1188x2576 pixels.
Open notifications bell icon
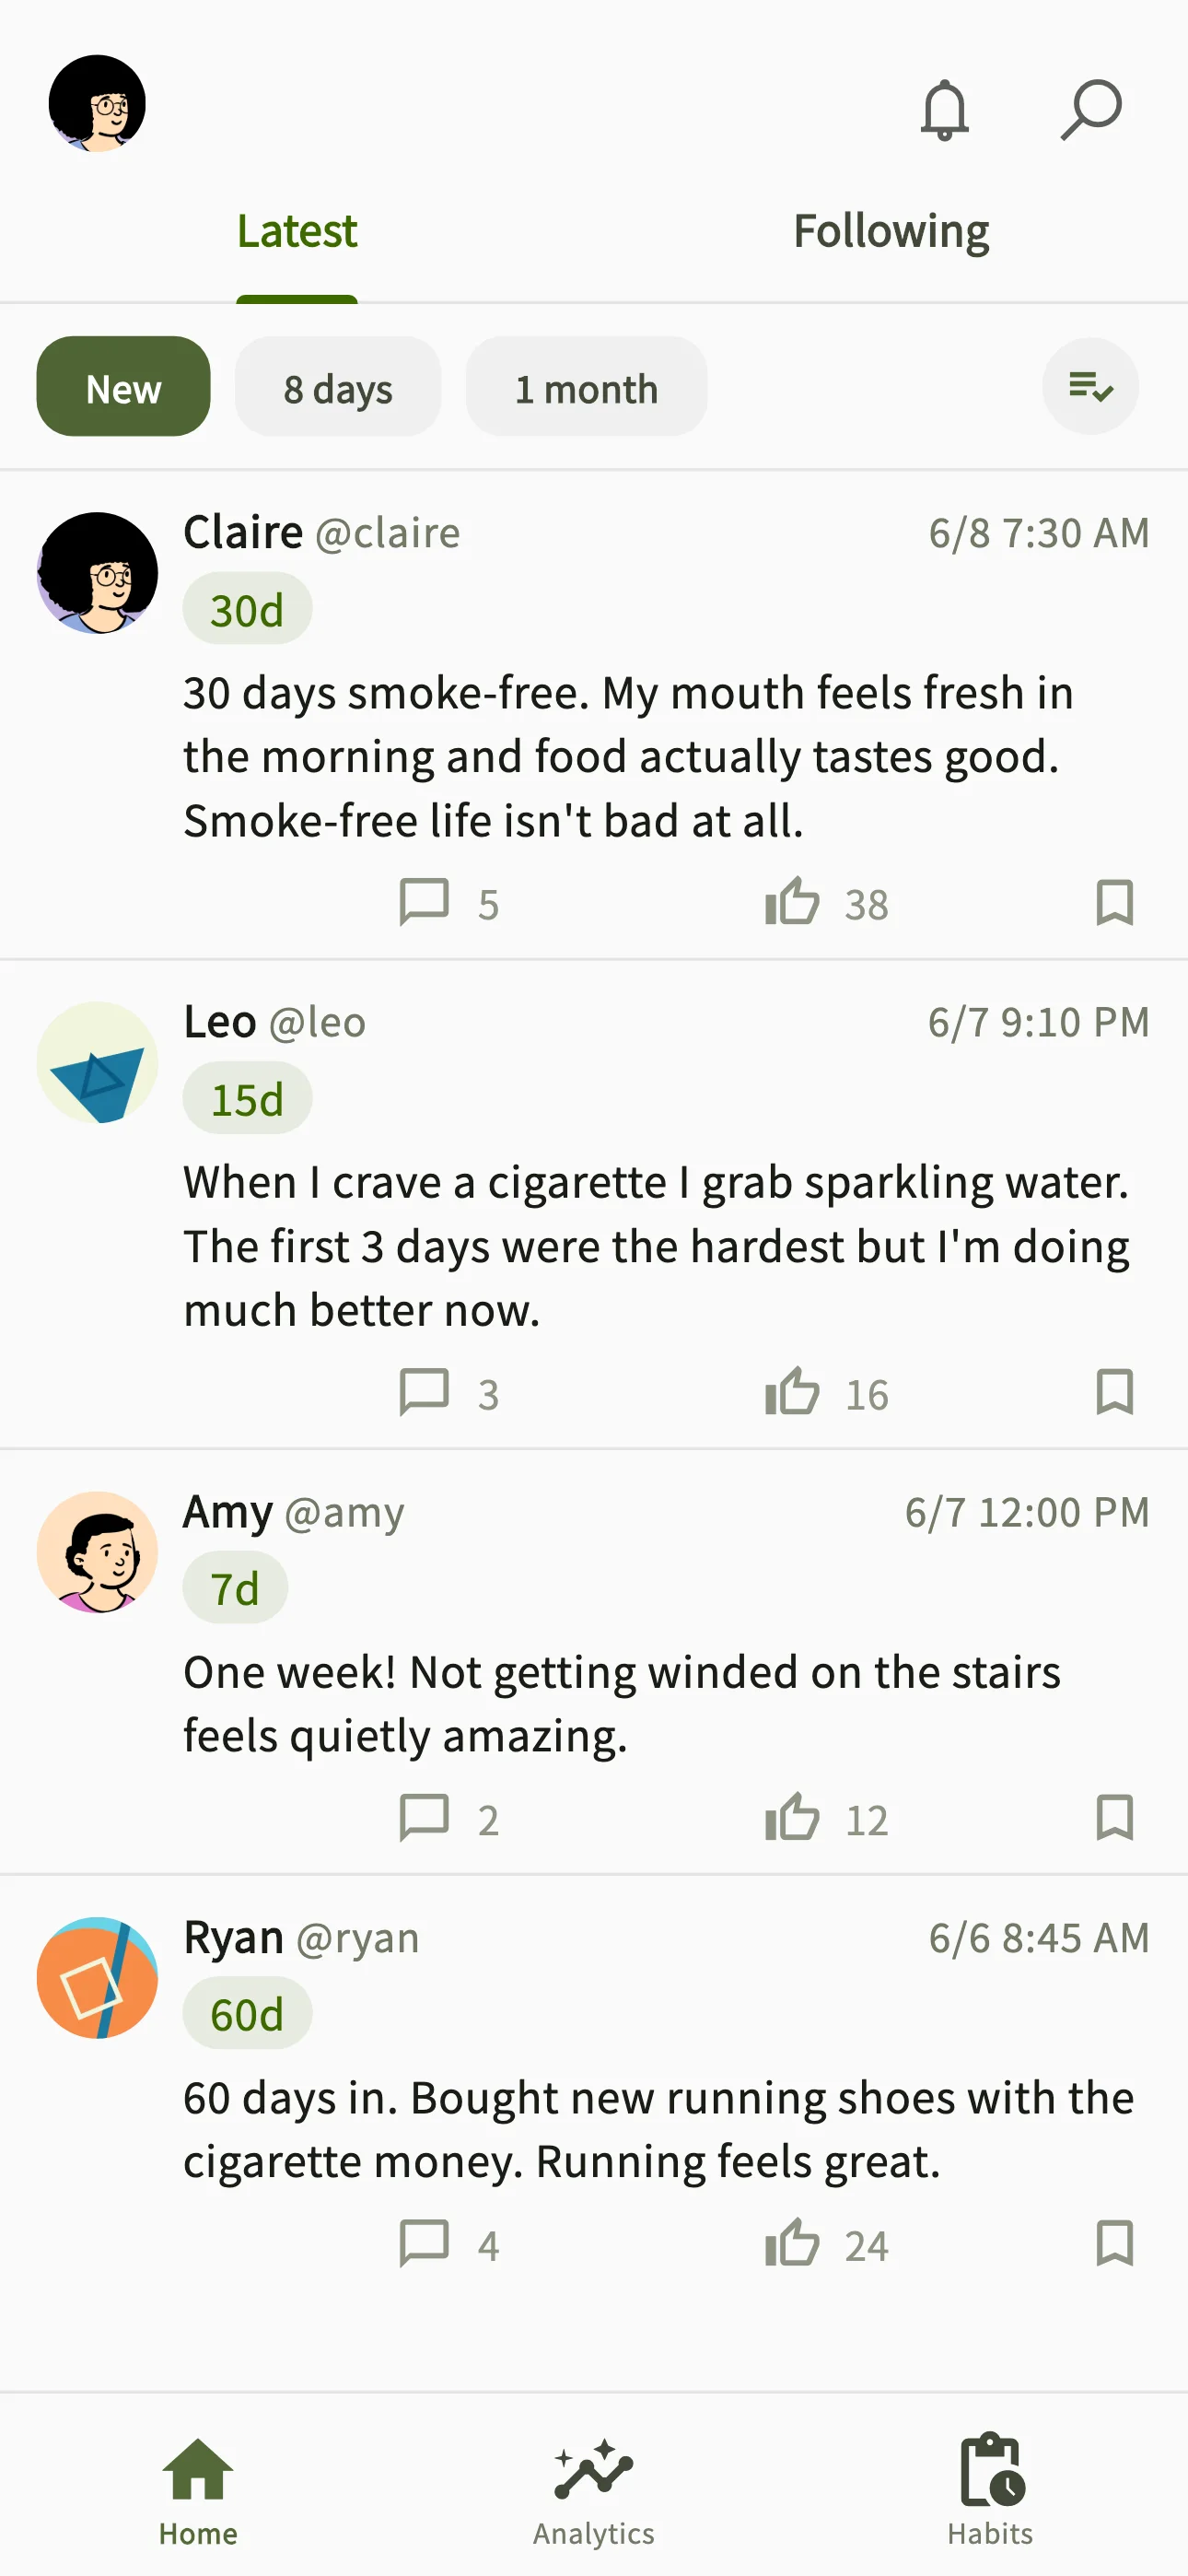(x=944, y=109)
